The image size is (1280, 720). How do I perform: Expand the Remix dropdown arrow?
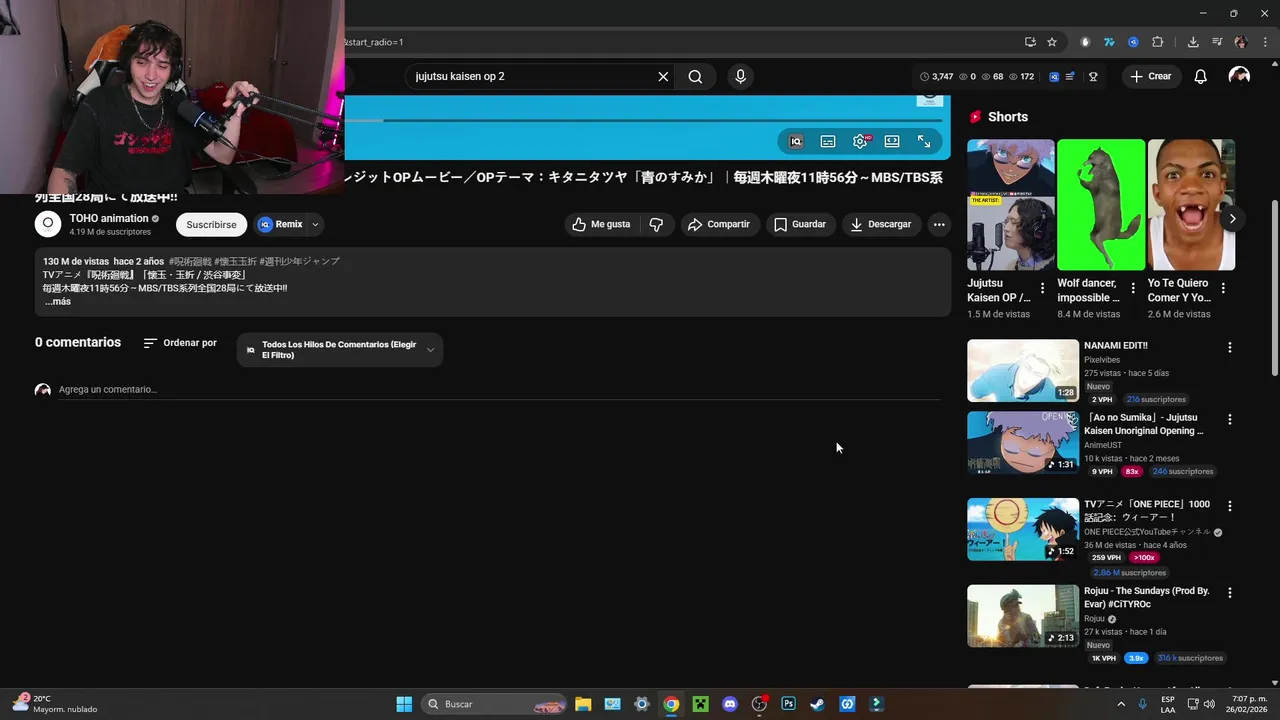tap(315, 225)
